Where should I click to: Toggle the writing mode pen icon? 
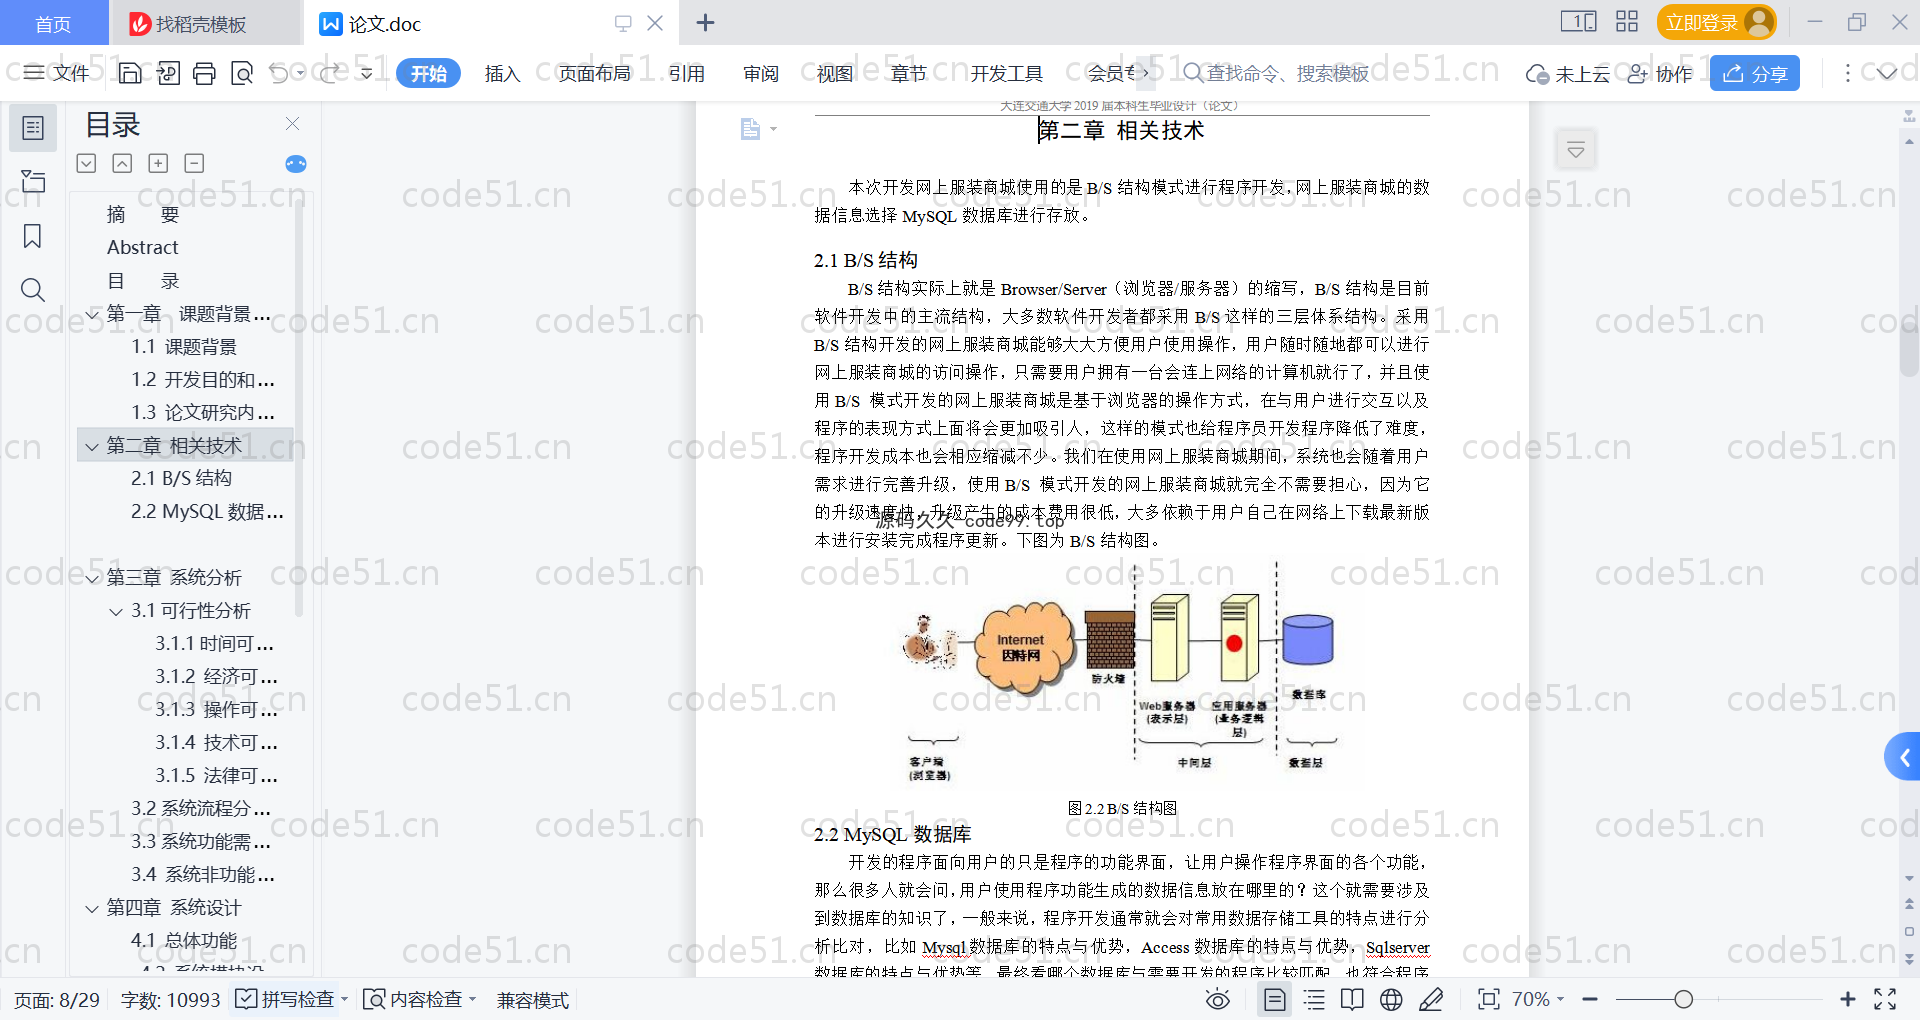(1431, 999)
